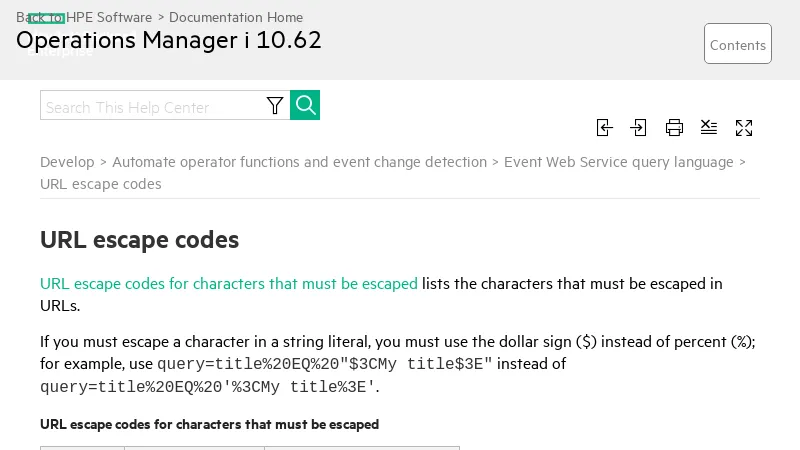The image size is (800, 450).
Task: Click the remove search highlighting icon
Action: (x=709, y=127)
